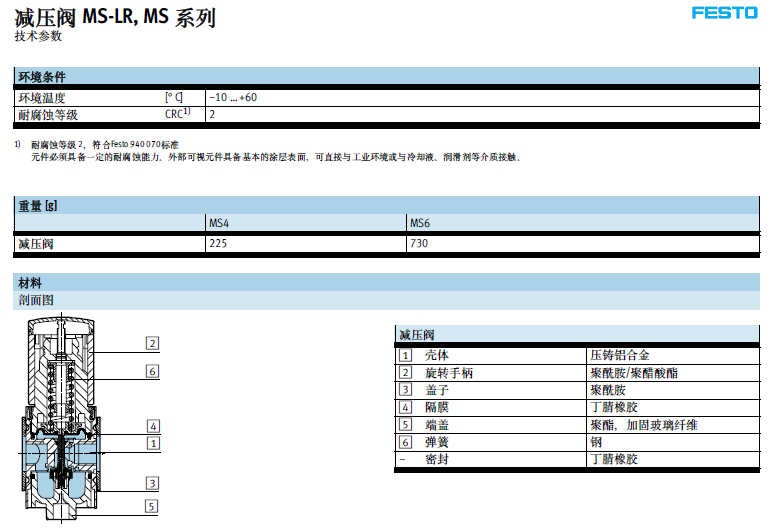780x532 pixels.
Task: Select the materials table header "减压阀"
Action: click(x=577, y=334)
